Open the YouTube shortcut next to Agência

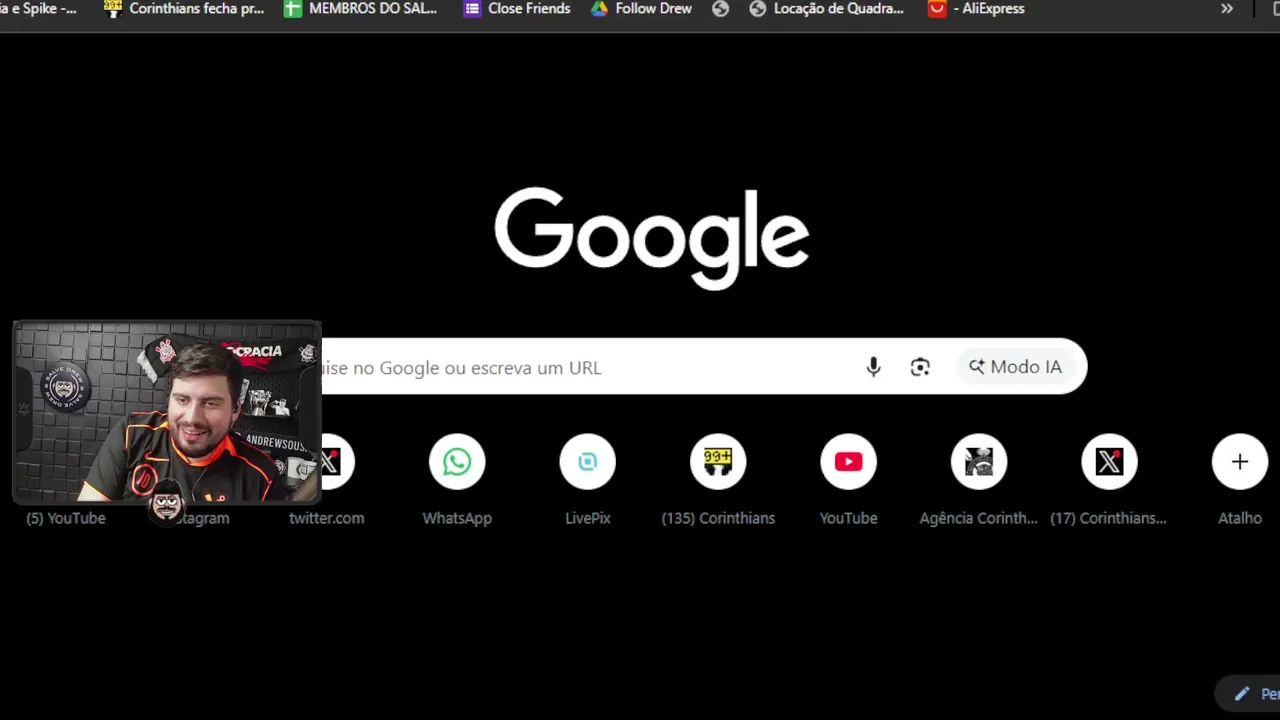pyautogui.click(x=848, y=462)
